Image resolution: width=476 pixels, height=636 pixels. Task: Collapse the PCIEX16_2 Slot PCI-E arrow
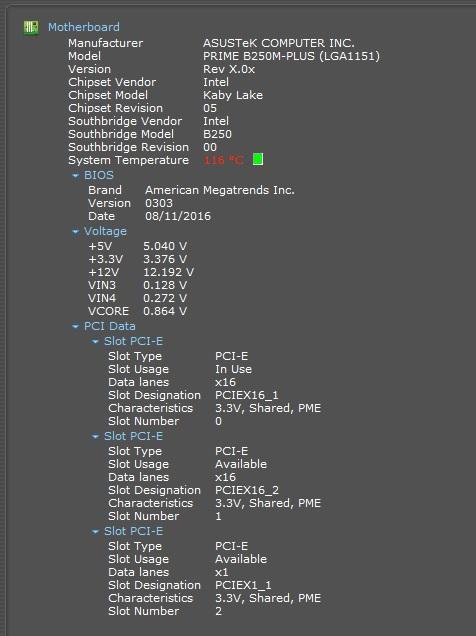95,436
